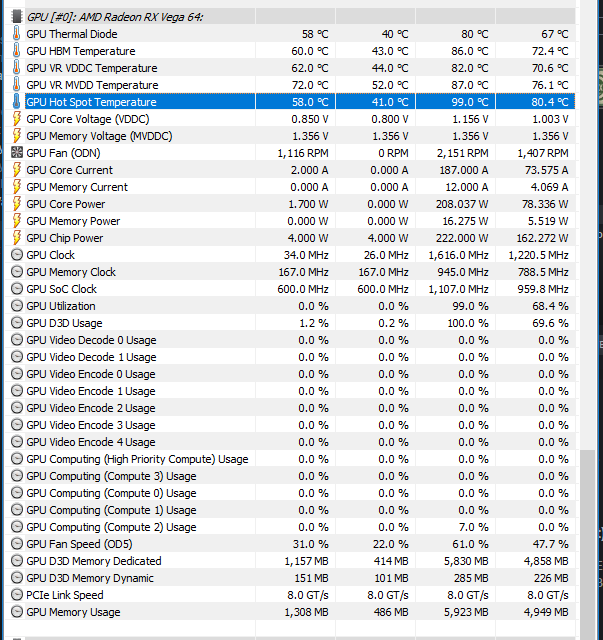Click lightning bolt icon beside GPU Chip Power
Viewport: 603px width, 640px height.
16,238
